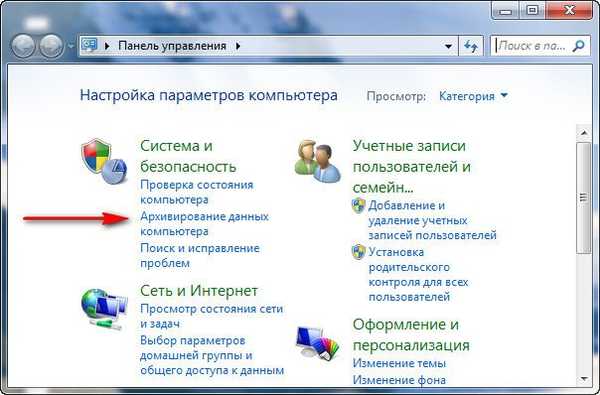This screenshot has height=395, width=600.
Task: Click Изменение темы link
Action: pos(399,363)
